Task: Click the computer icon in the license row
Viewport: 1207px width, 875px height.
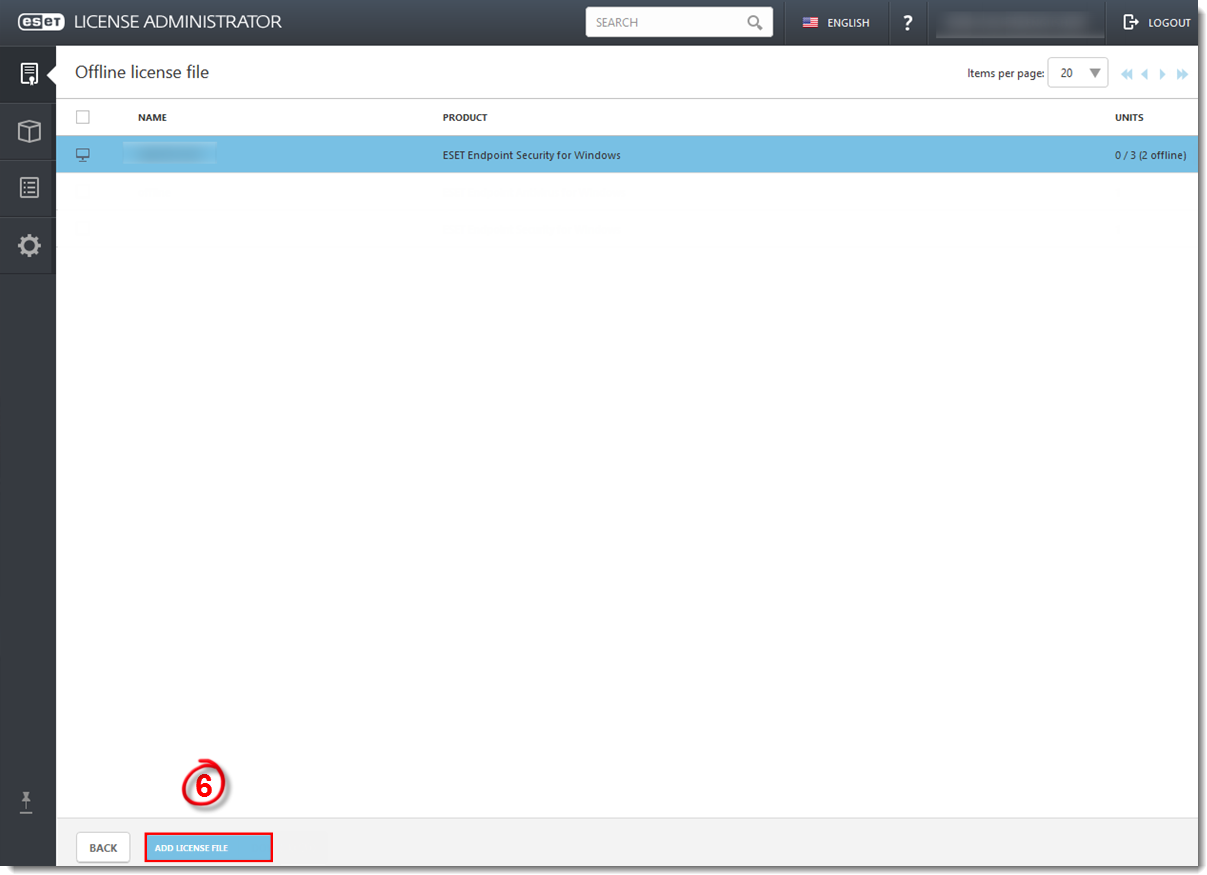Action: click(83, 155)
